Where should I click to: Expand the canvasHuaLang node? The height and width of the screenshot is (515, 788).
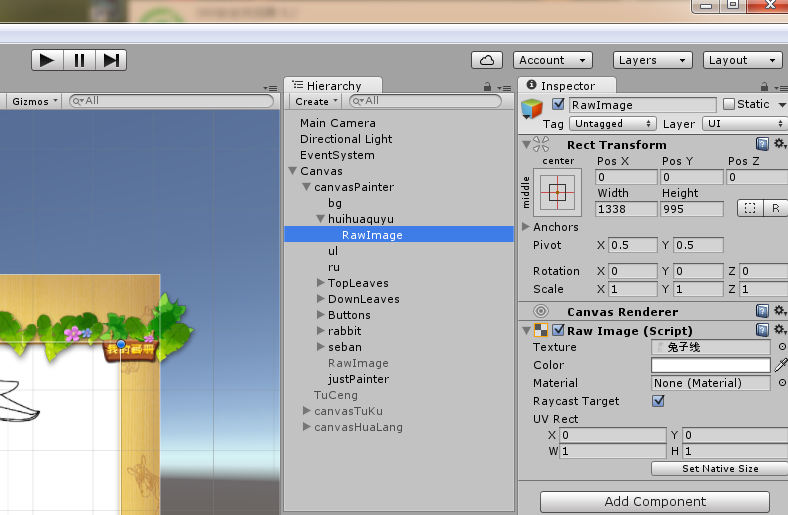coord(307,427)
